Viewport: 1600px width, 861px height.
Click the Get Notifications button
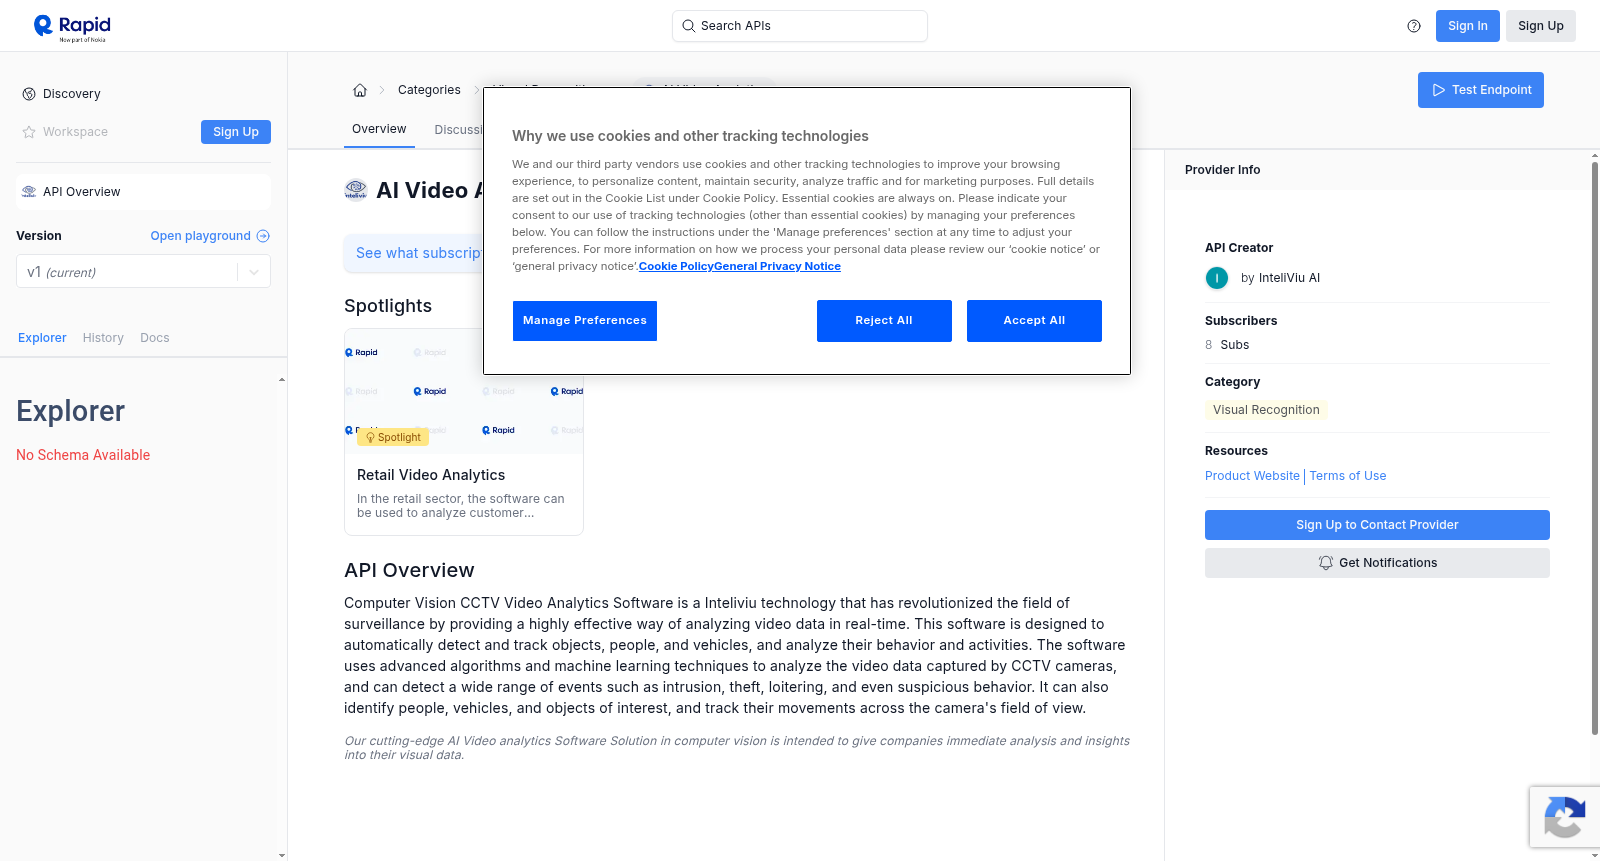(x=1377, y=563)
